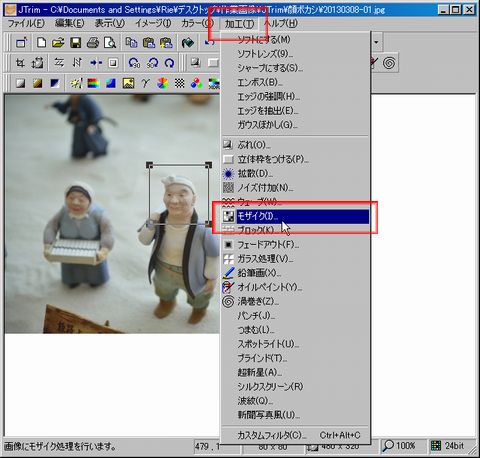Screen dimensions: 480x458
Task: Choose ガラス処理(V)... menu entry
Action: click(296, 259)
